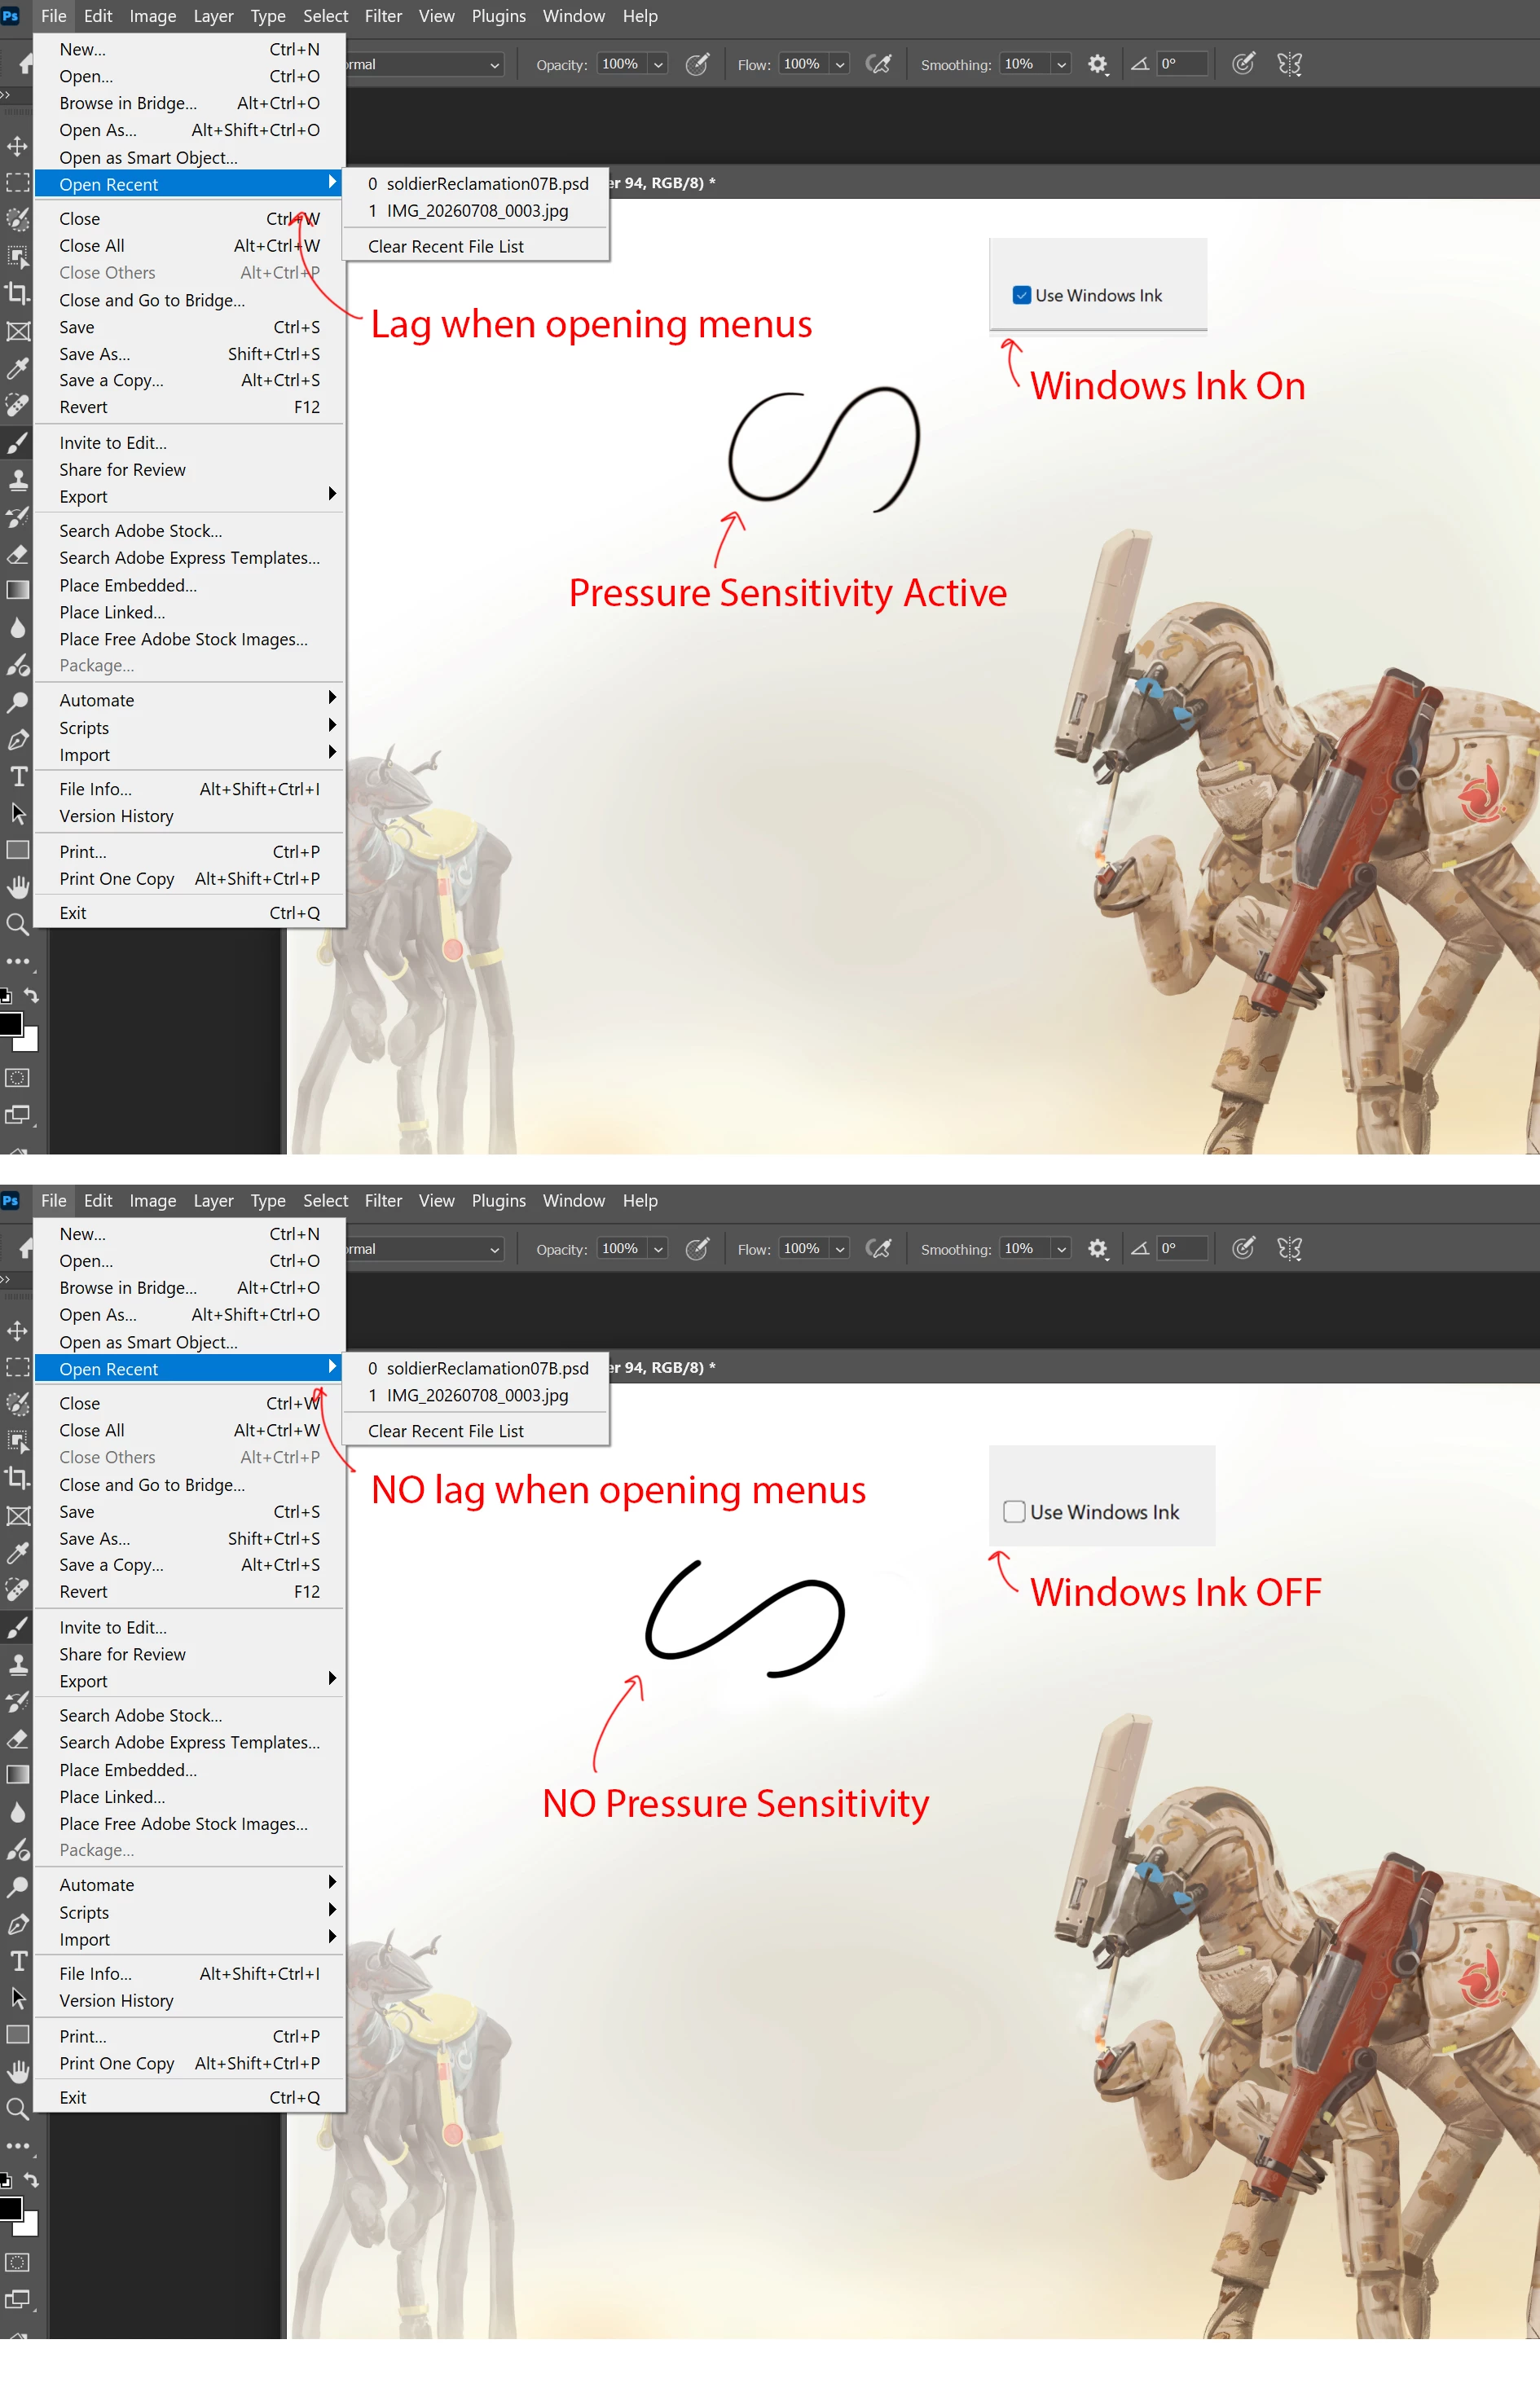Open the Window menu in the lower window

click(574, 1201)
